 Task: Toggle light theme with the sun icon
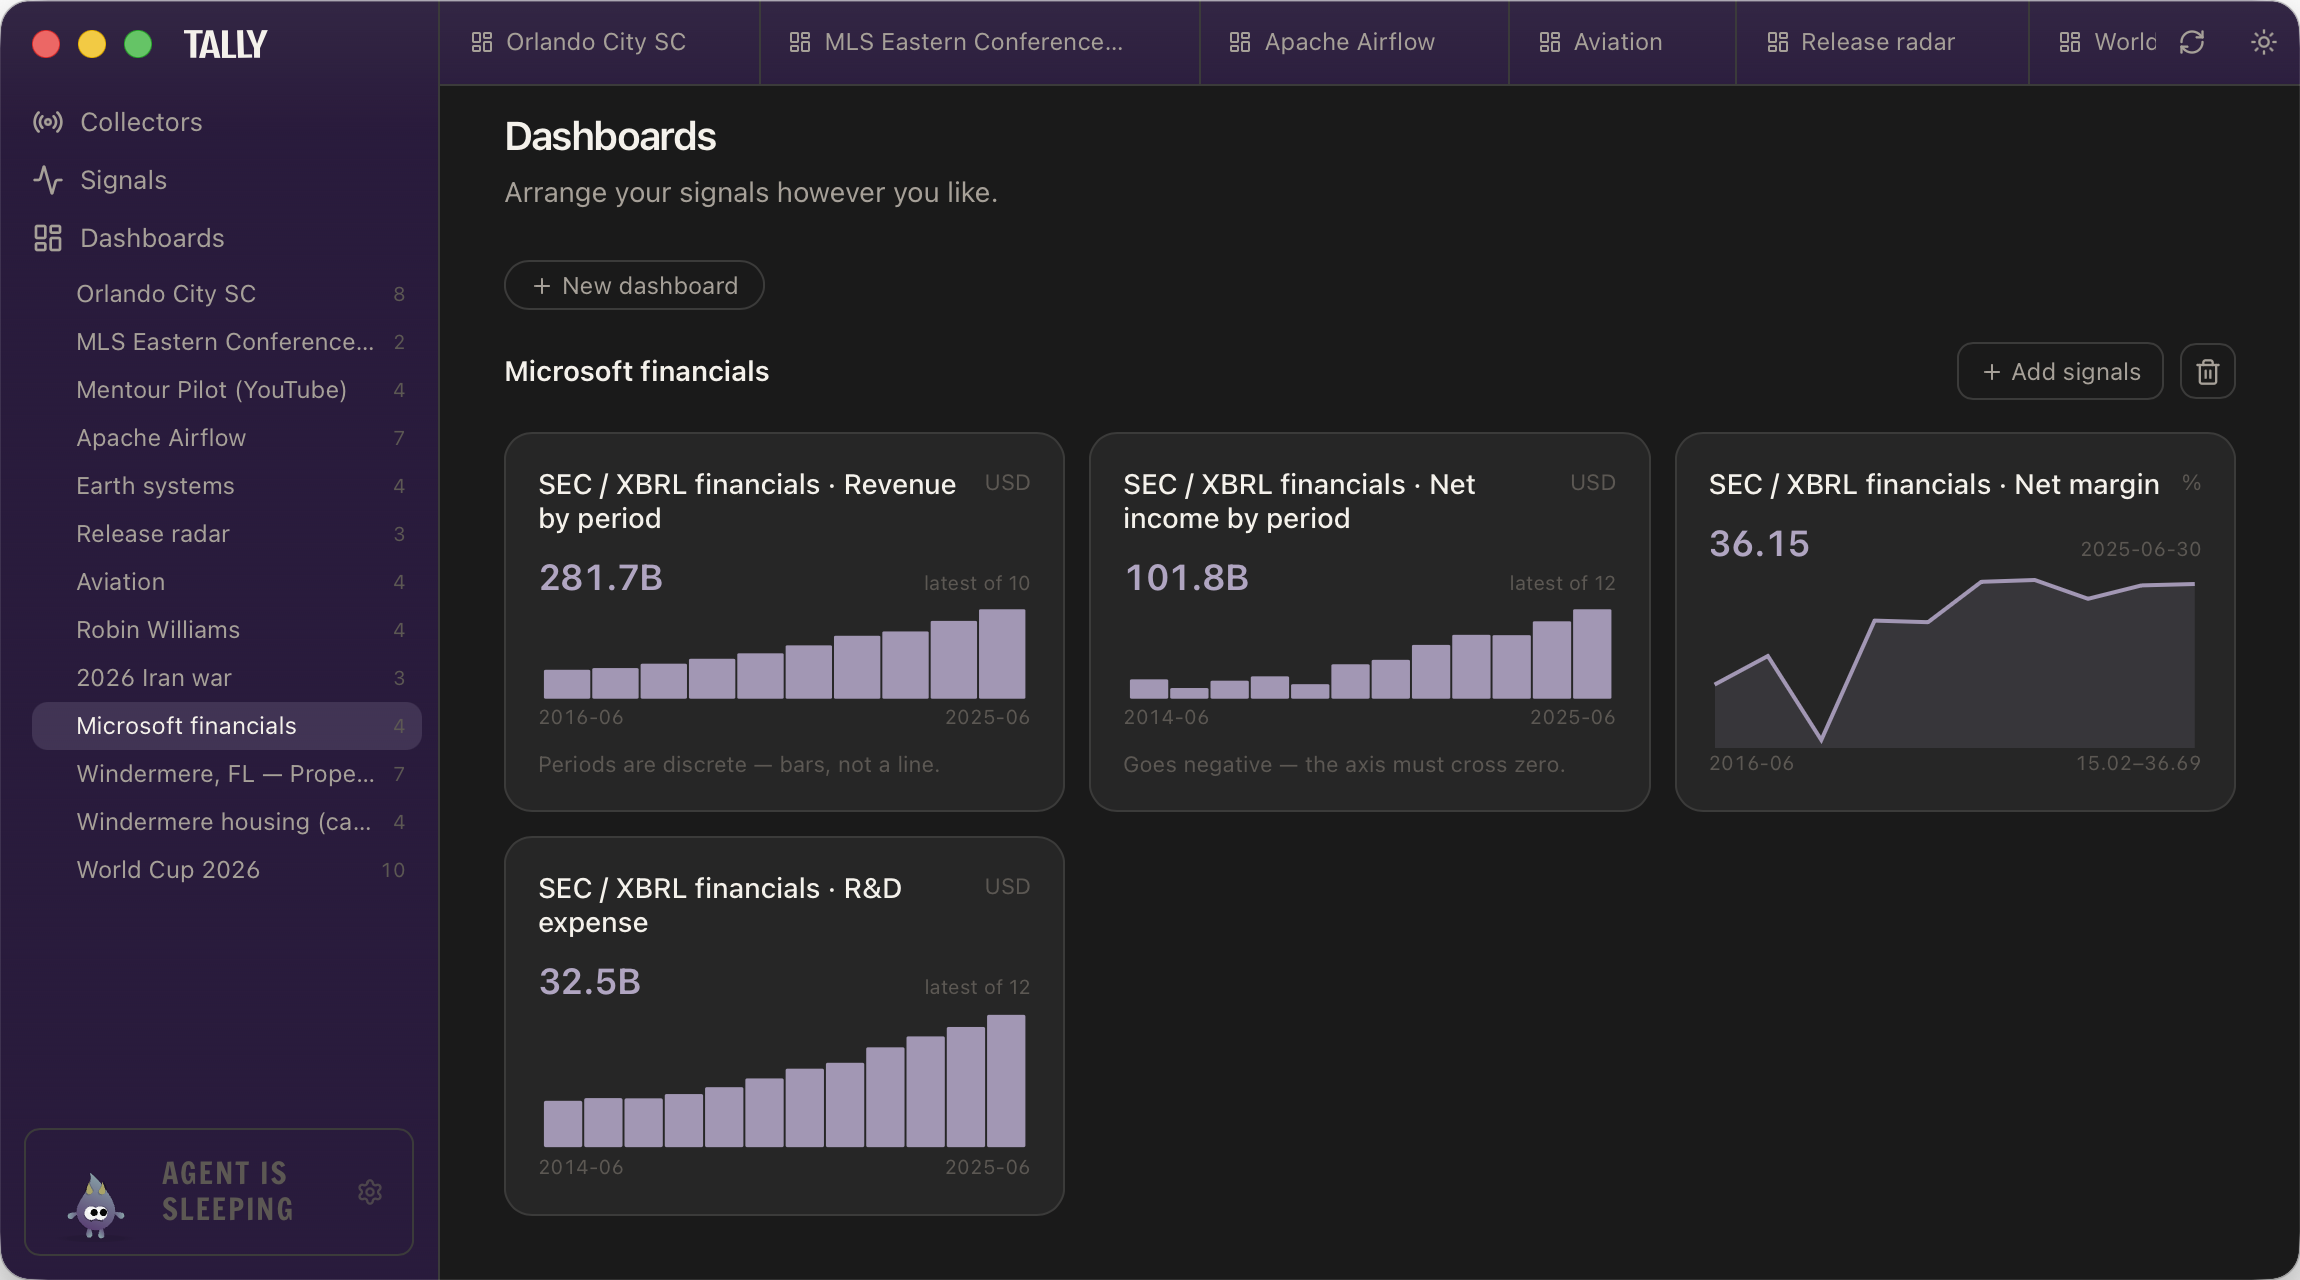click(2263, 42)
